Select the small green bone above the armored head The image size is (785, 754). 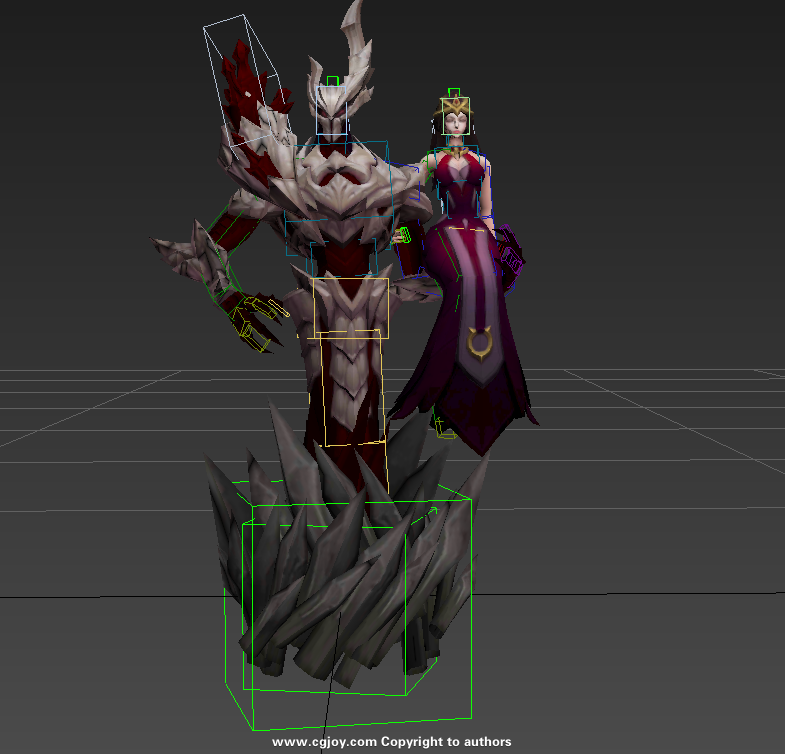[332, 80]
